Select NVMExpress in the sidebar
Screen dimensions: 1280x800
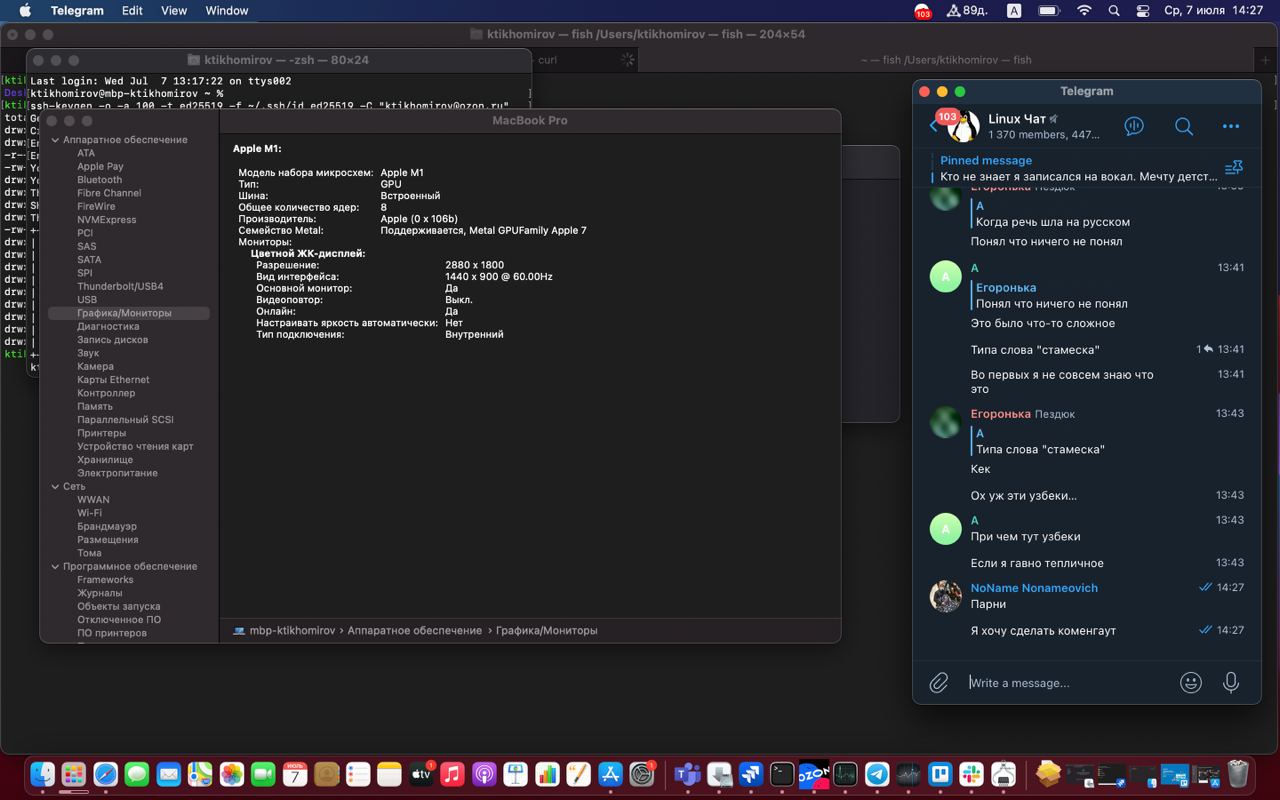(107, 220)
